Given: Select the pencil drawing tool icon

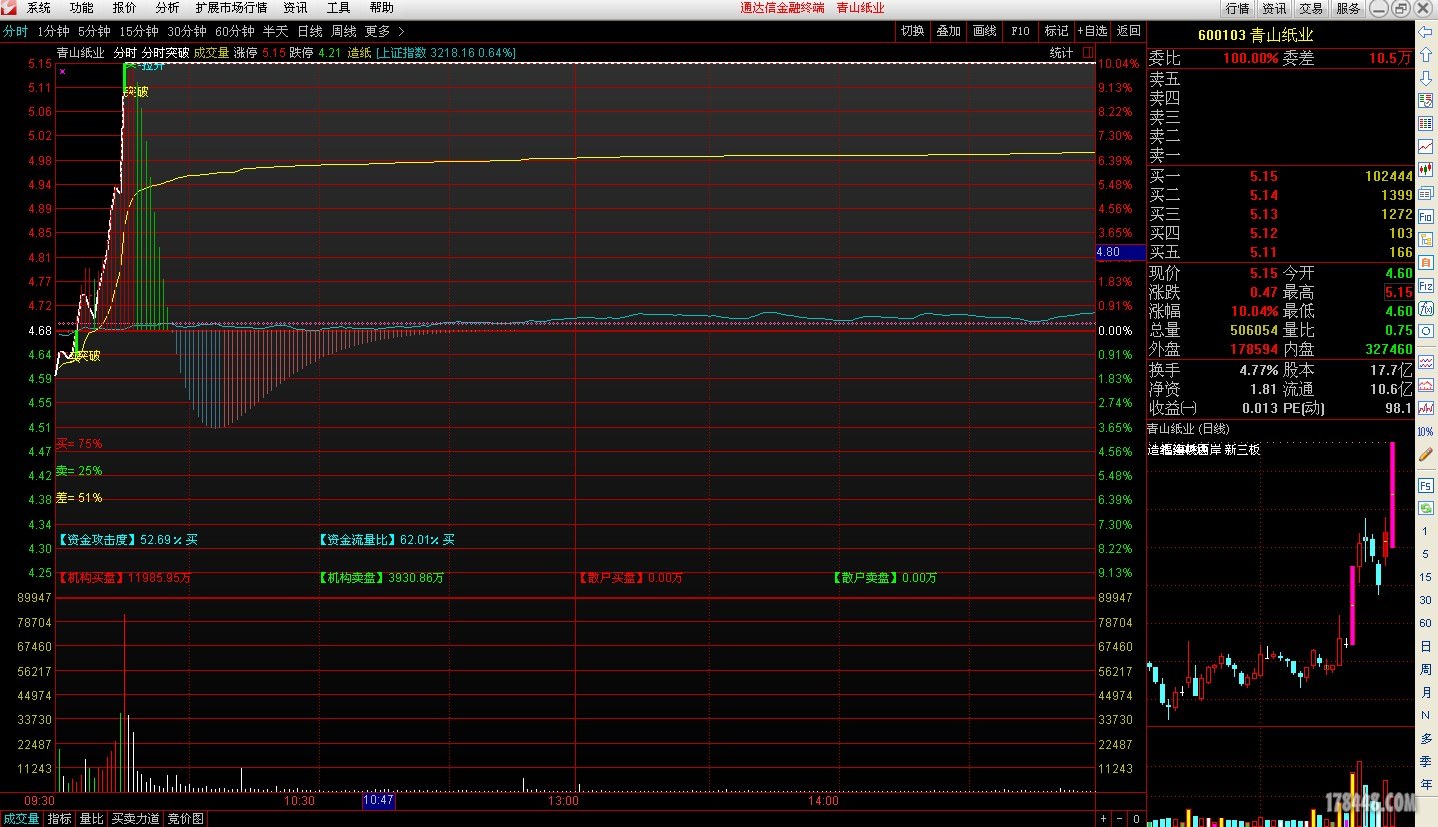Looking at the screenshot, I should point(1426,454).
